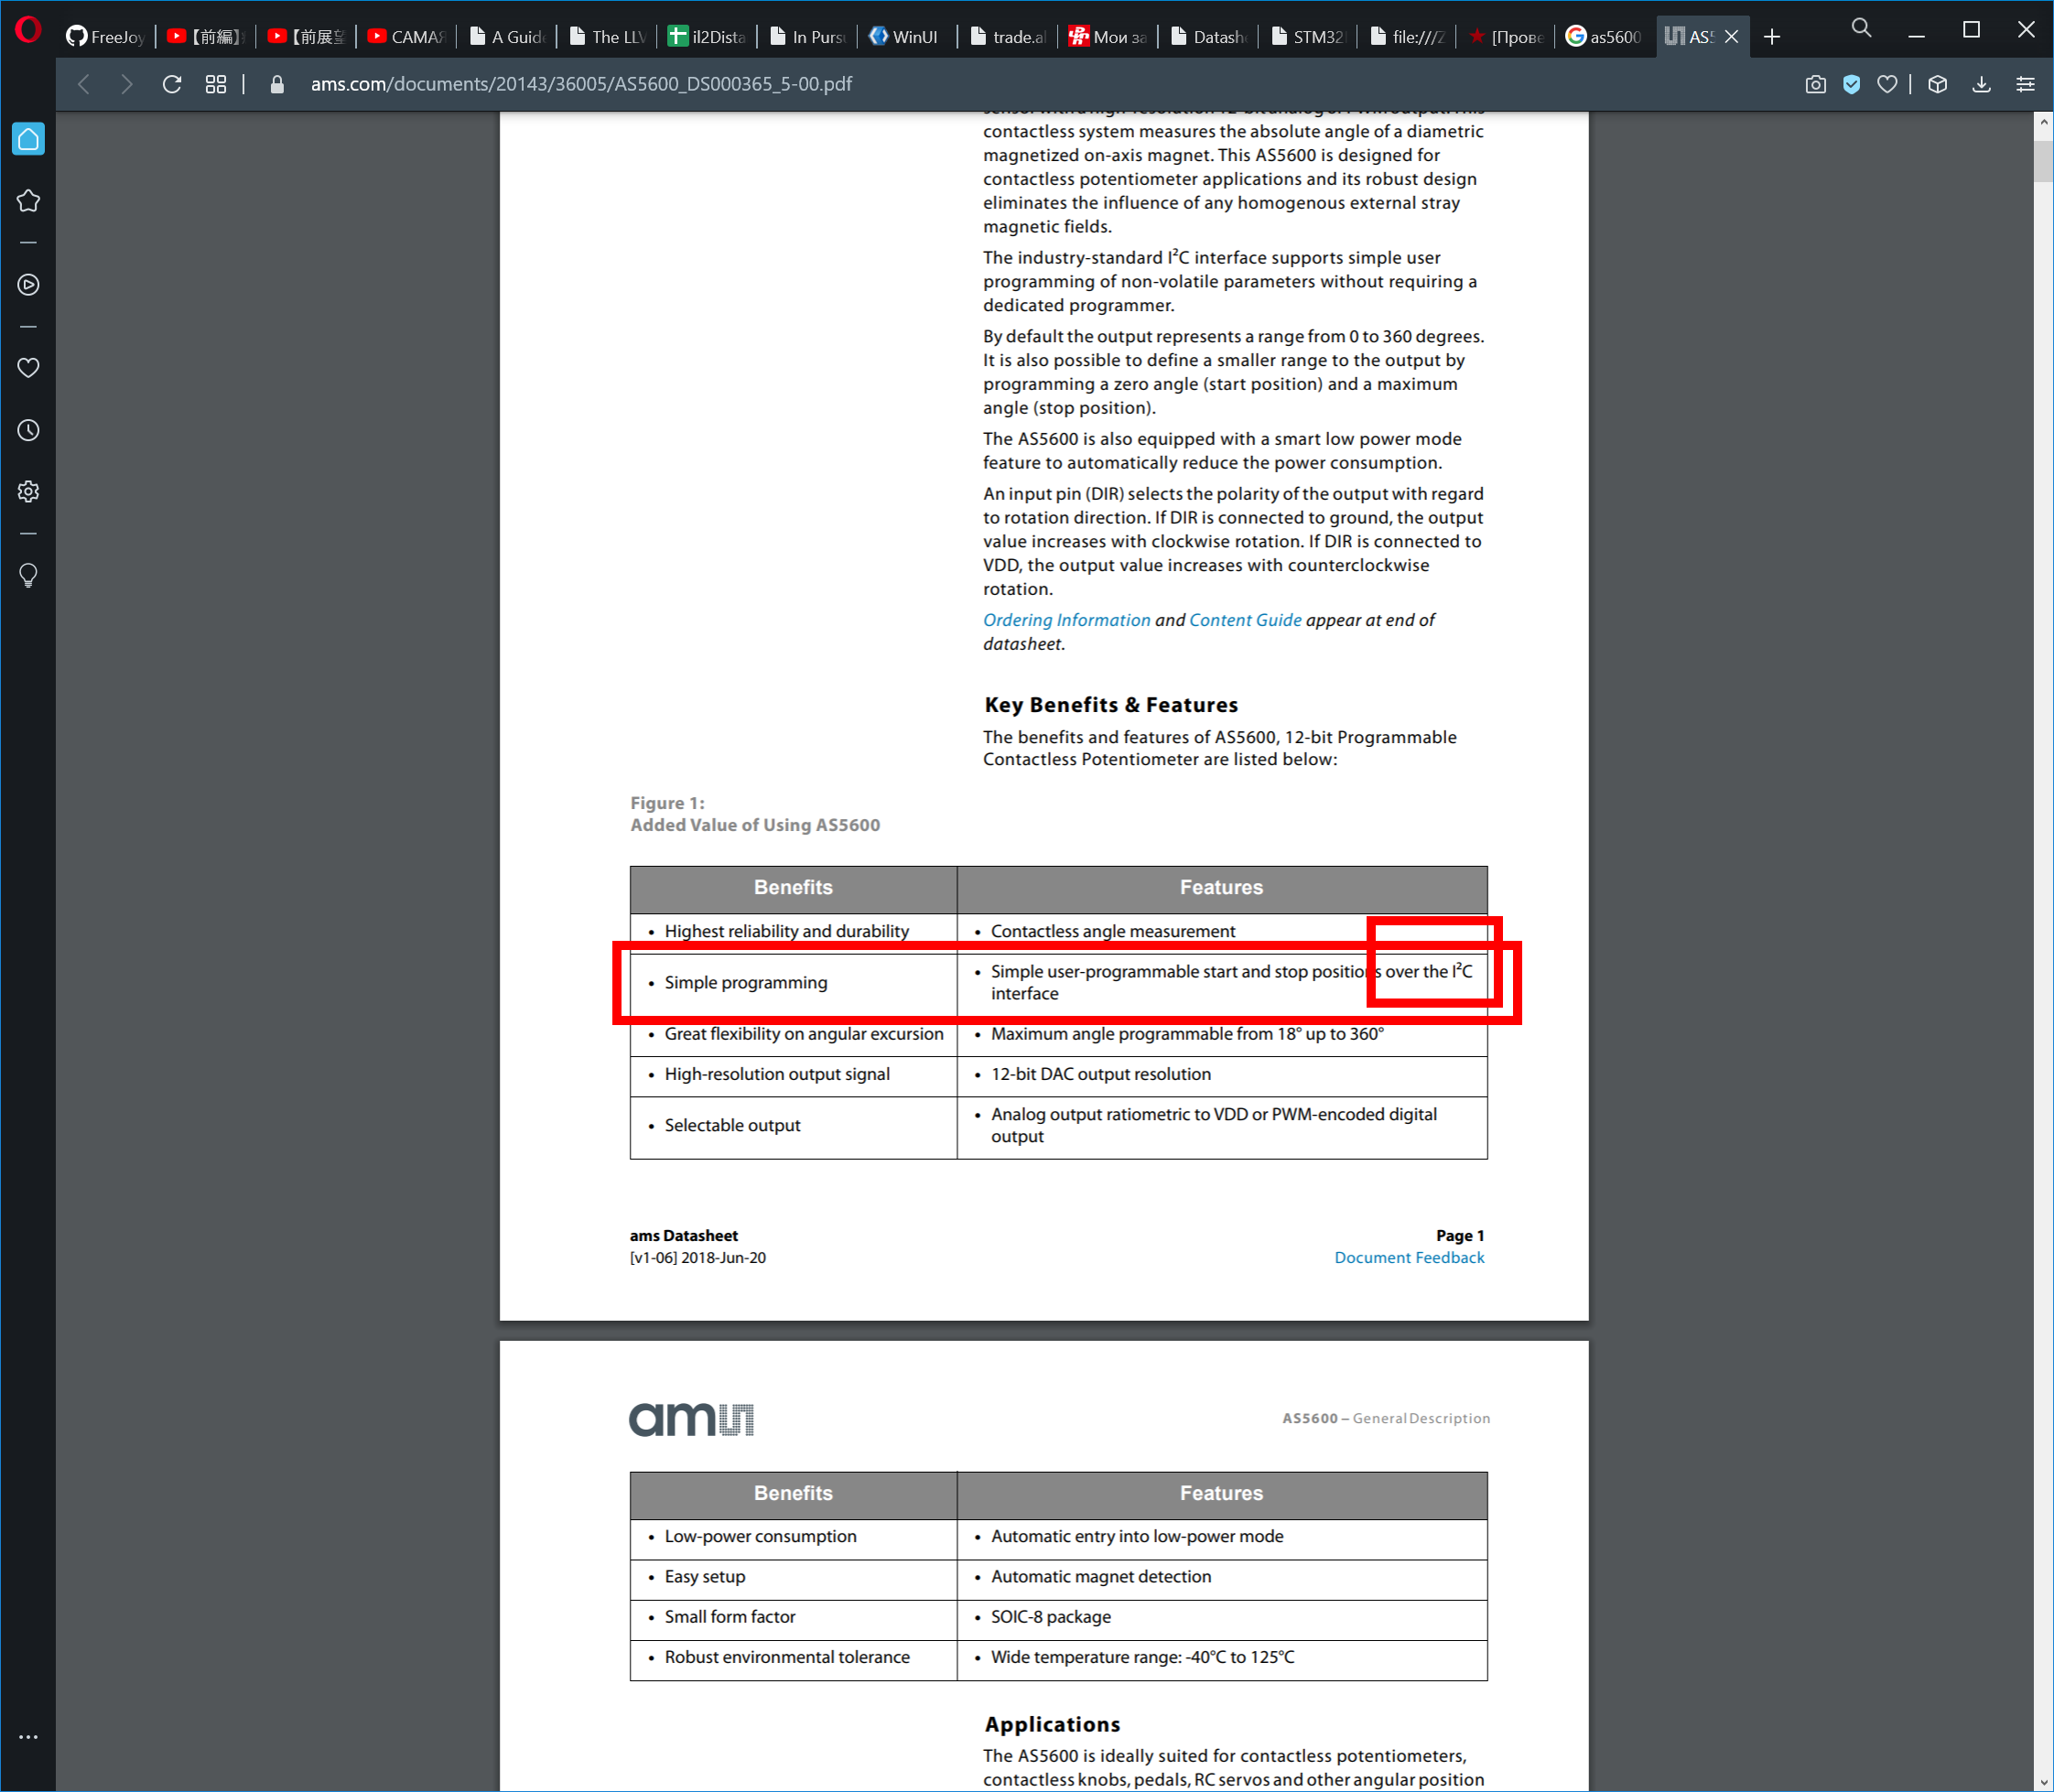Viewport: 2054px width, 1792px height.
Task: Click the Opera menu logo
Action: click(28, 30)
